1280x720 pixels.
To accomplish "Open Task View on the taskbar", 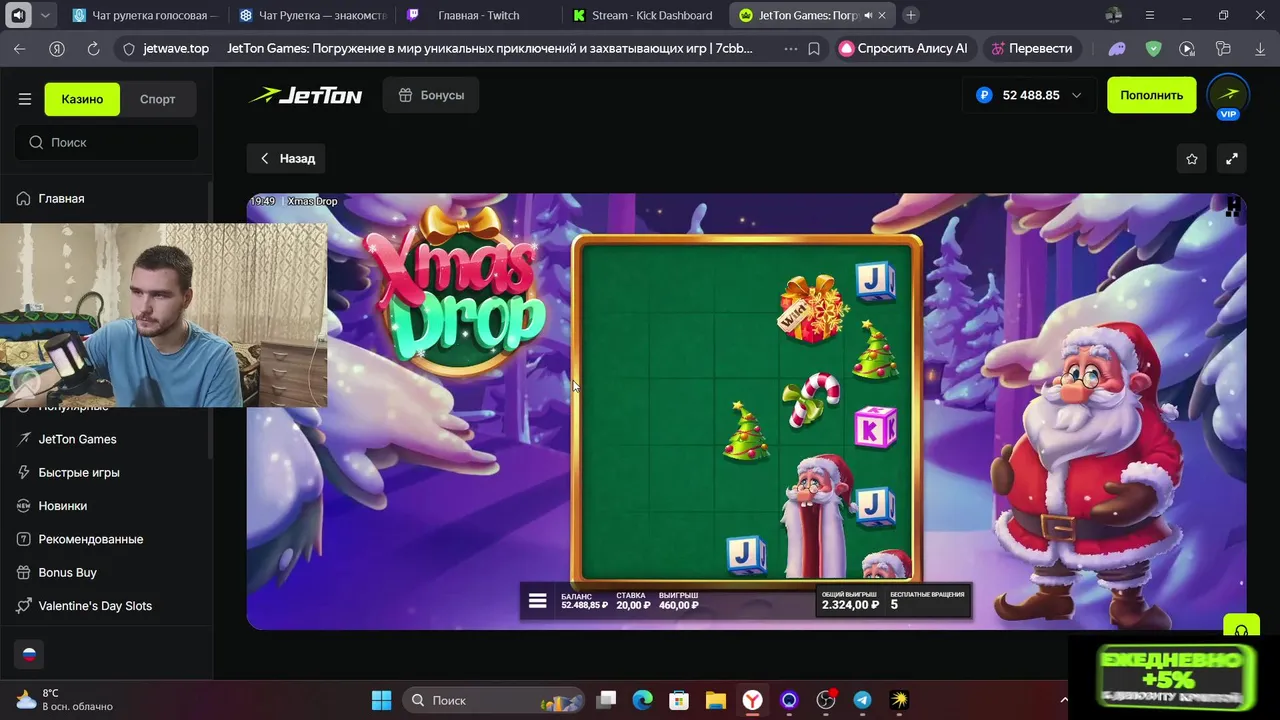I will point(606,700).
